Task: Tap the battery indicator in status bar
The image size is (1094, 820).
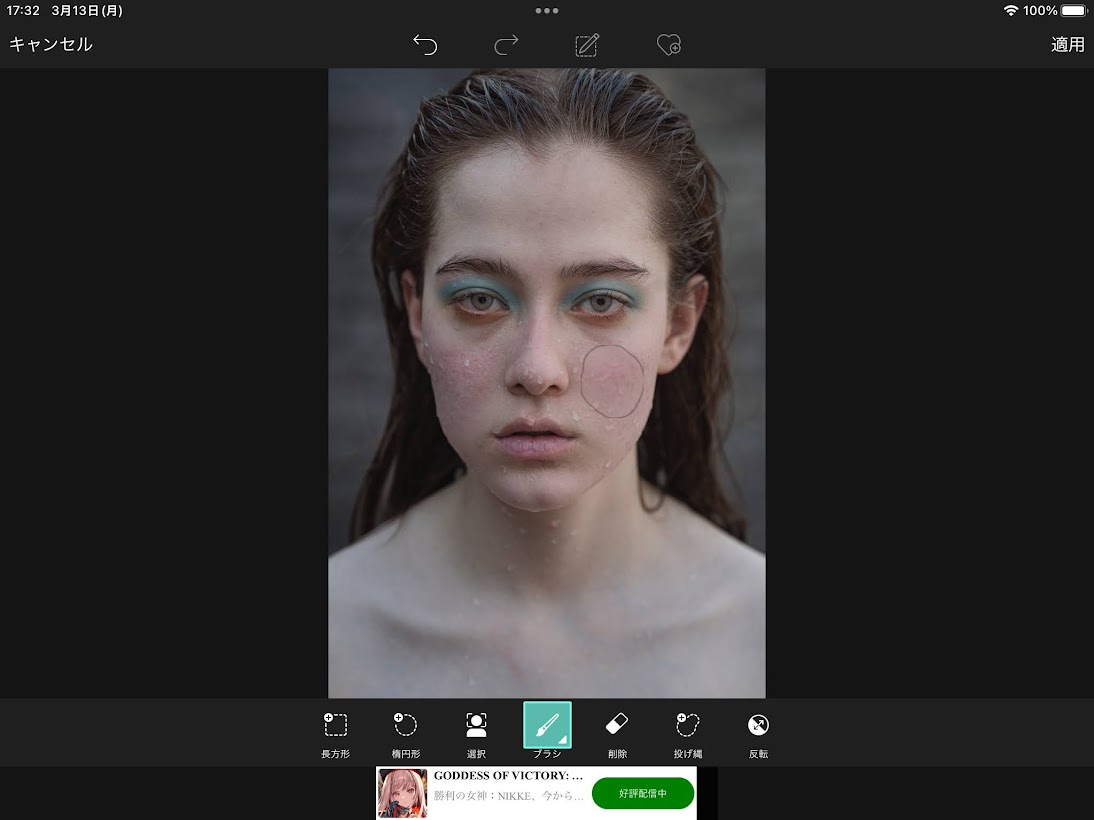Action: point(1073,10)
